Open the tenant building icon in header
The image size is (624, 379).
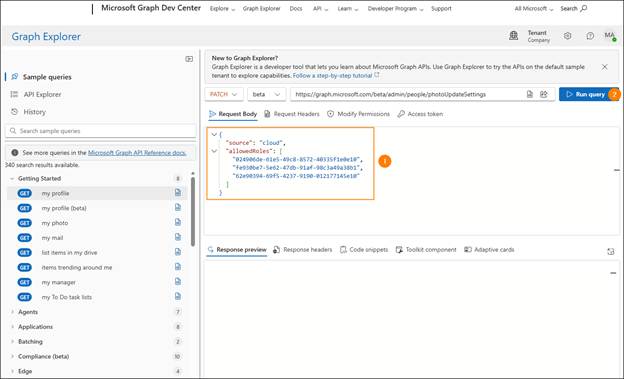[513, 36]
